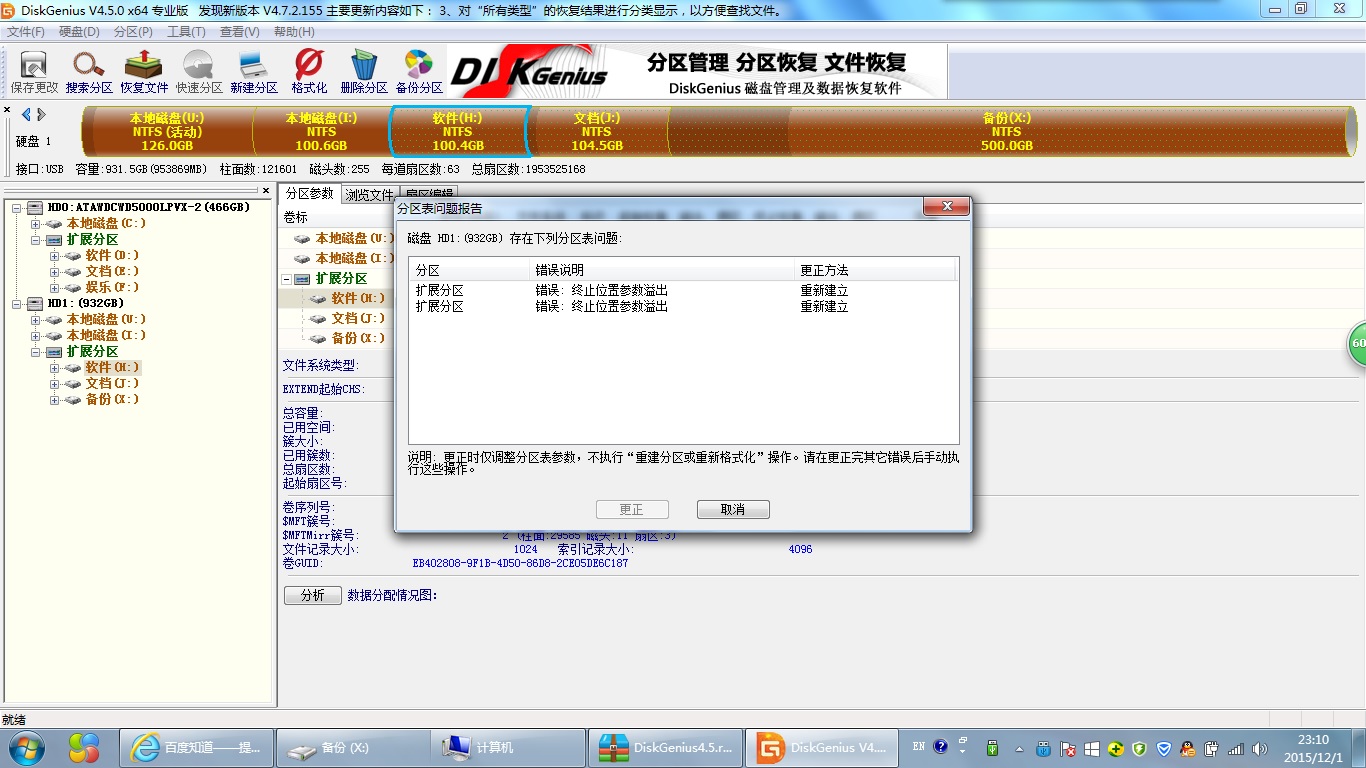Screen dimensions: 1366x768
Task: Click the 新建分区 (New Partition) icon
Action: point(252,70)
